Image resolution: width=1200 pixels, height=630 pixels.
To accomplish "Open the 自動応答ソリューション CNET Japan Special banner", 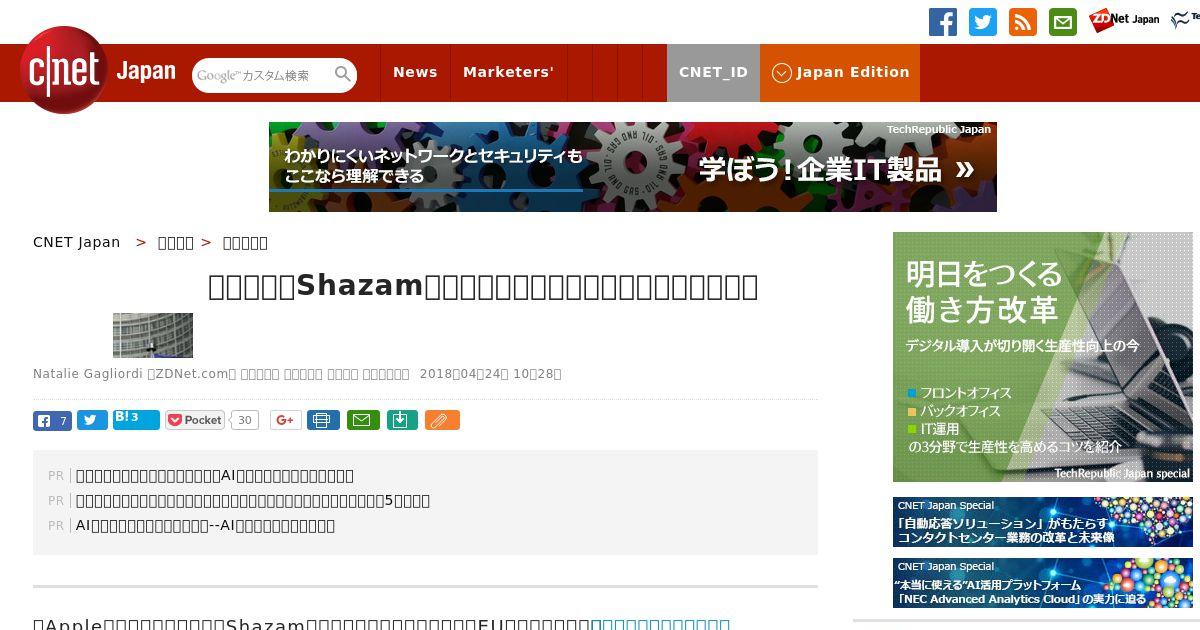I will (x=1043, y=522).
